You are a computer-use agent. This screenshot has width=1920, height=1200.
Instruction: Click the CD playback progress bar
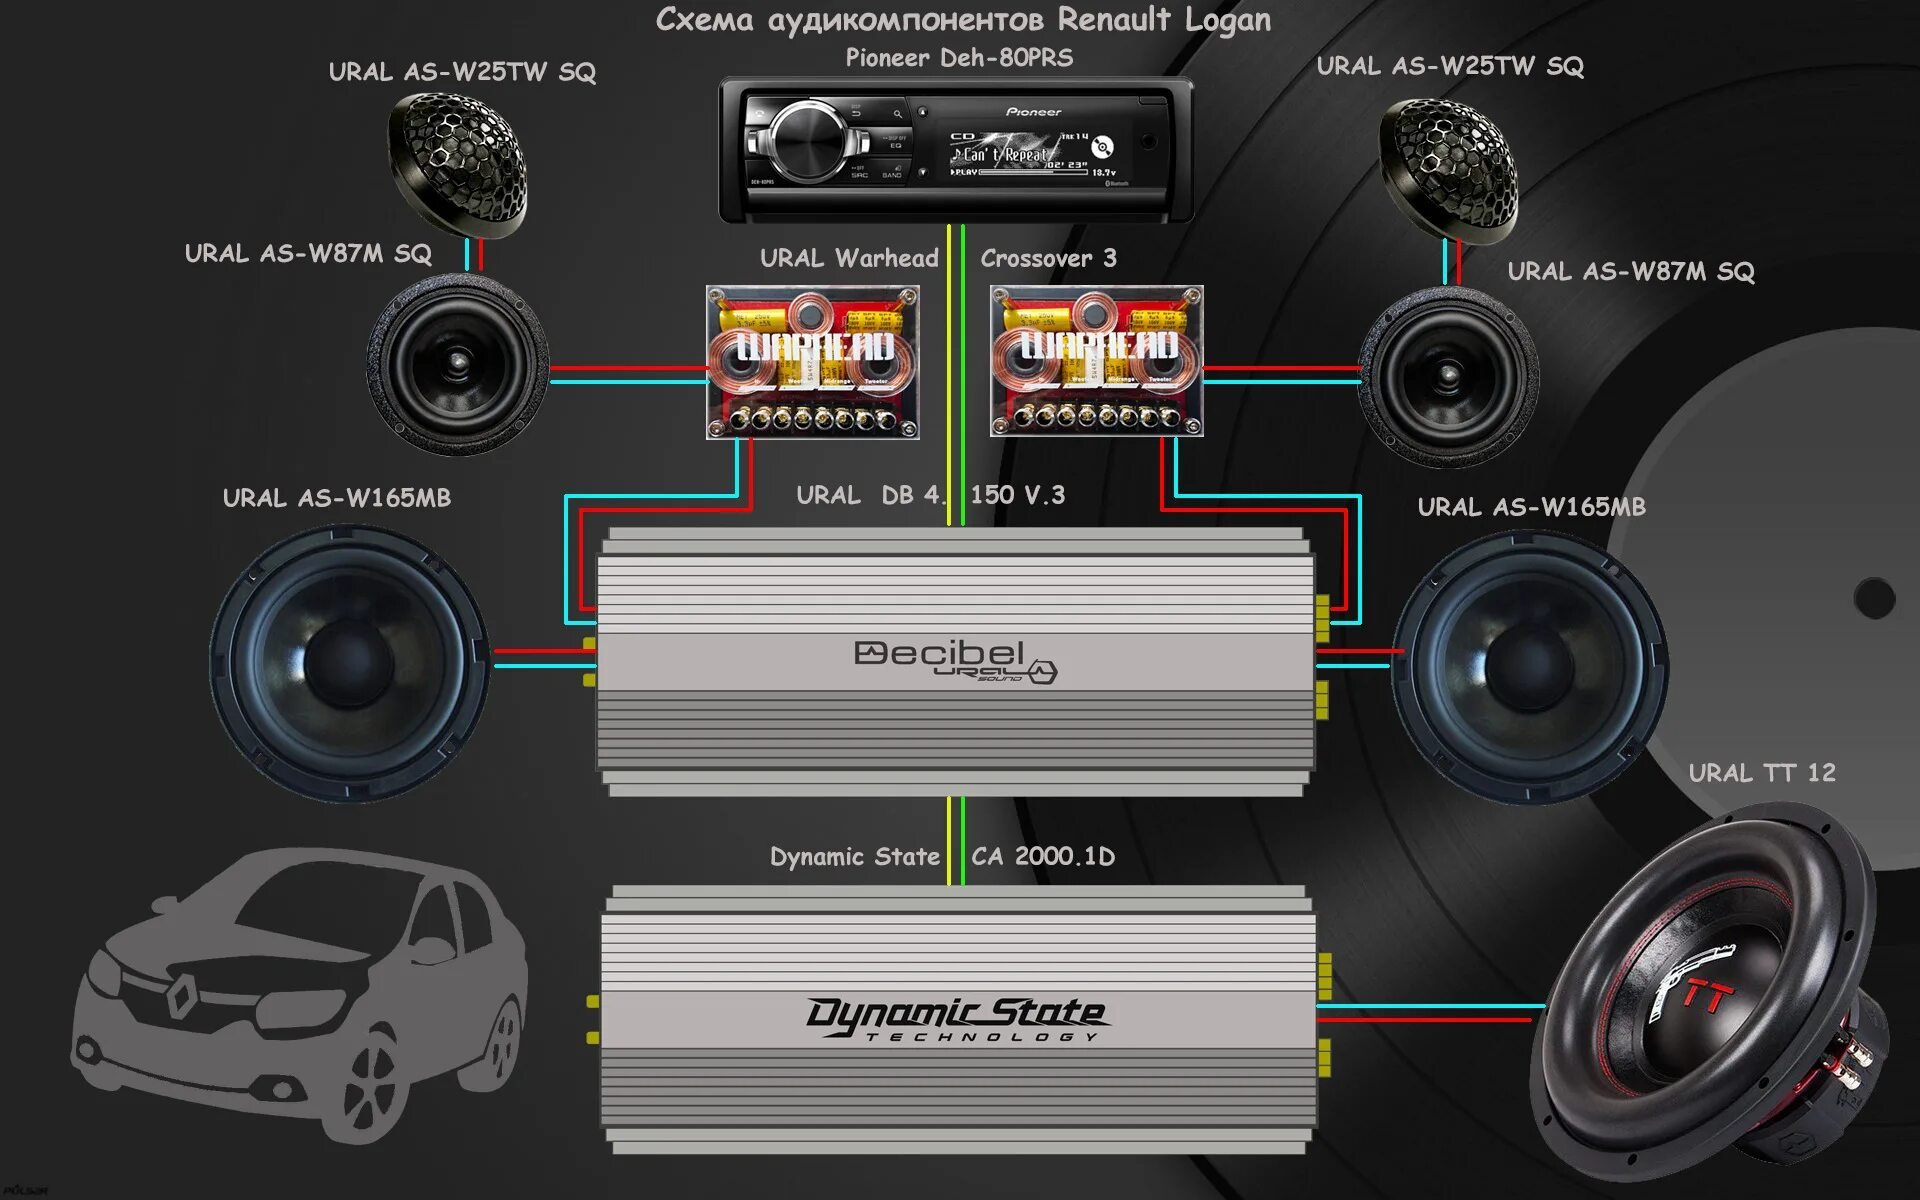click(x=1033, y=172)
